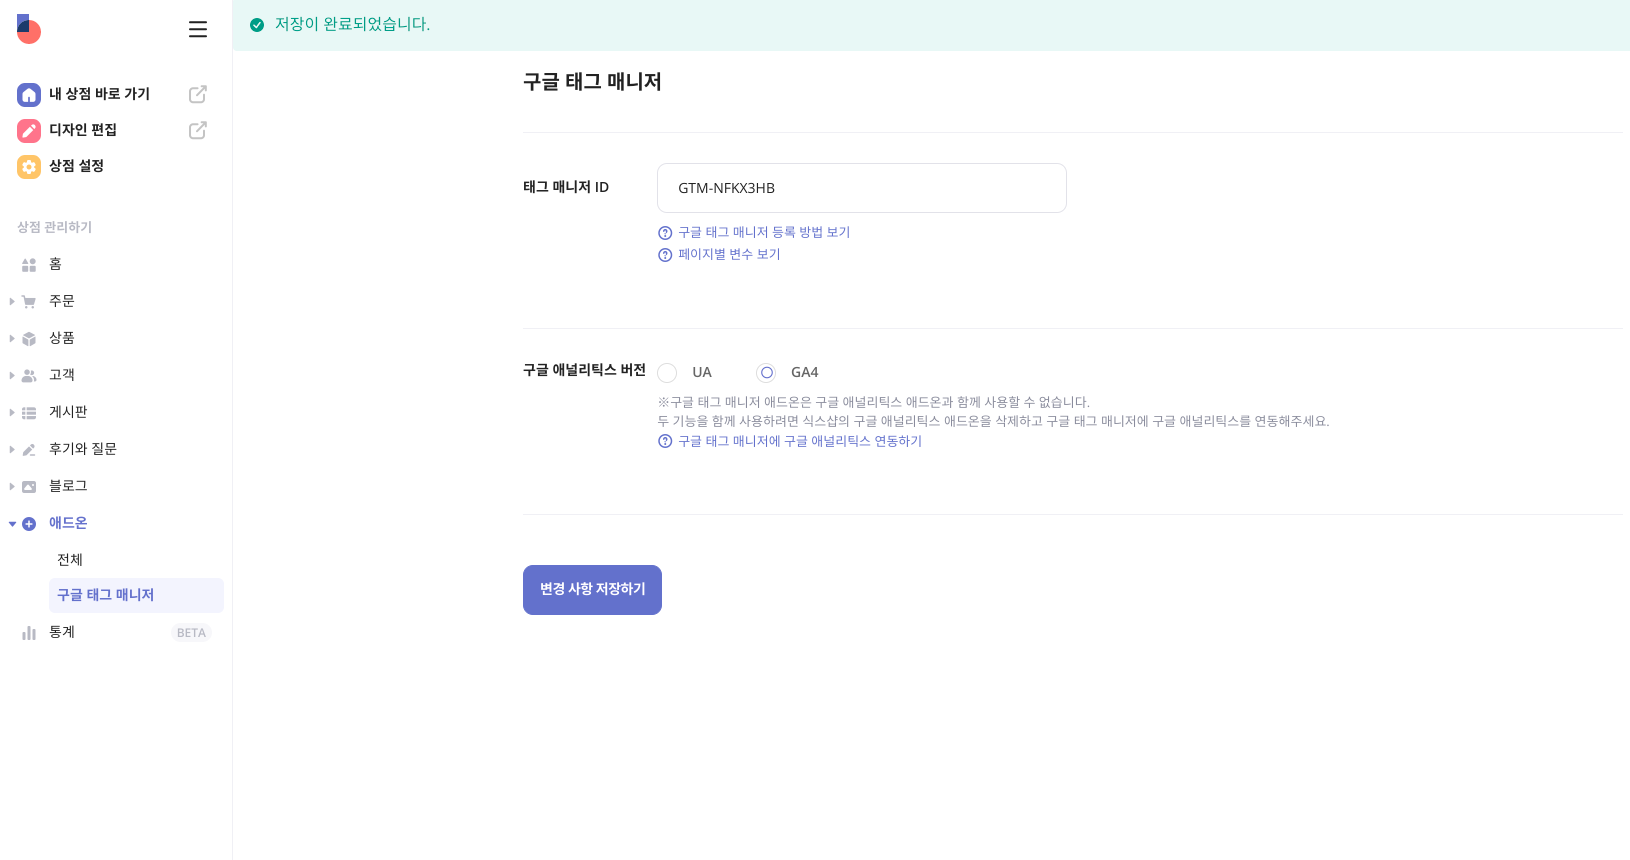Click 내 상점 바로 가기 link
The height and width of the screenshot is (860, 1630).
pos(99,94)
